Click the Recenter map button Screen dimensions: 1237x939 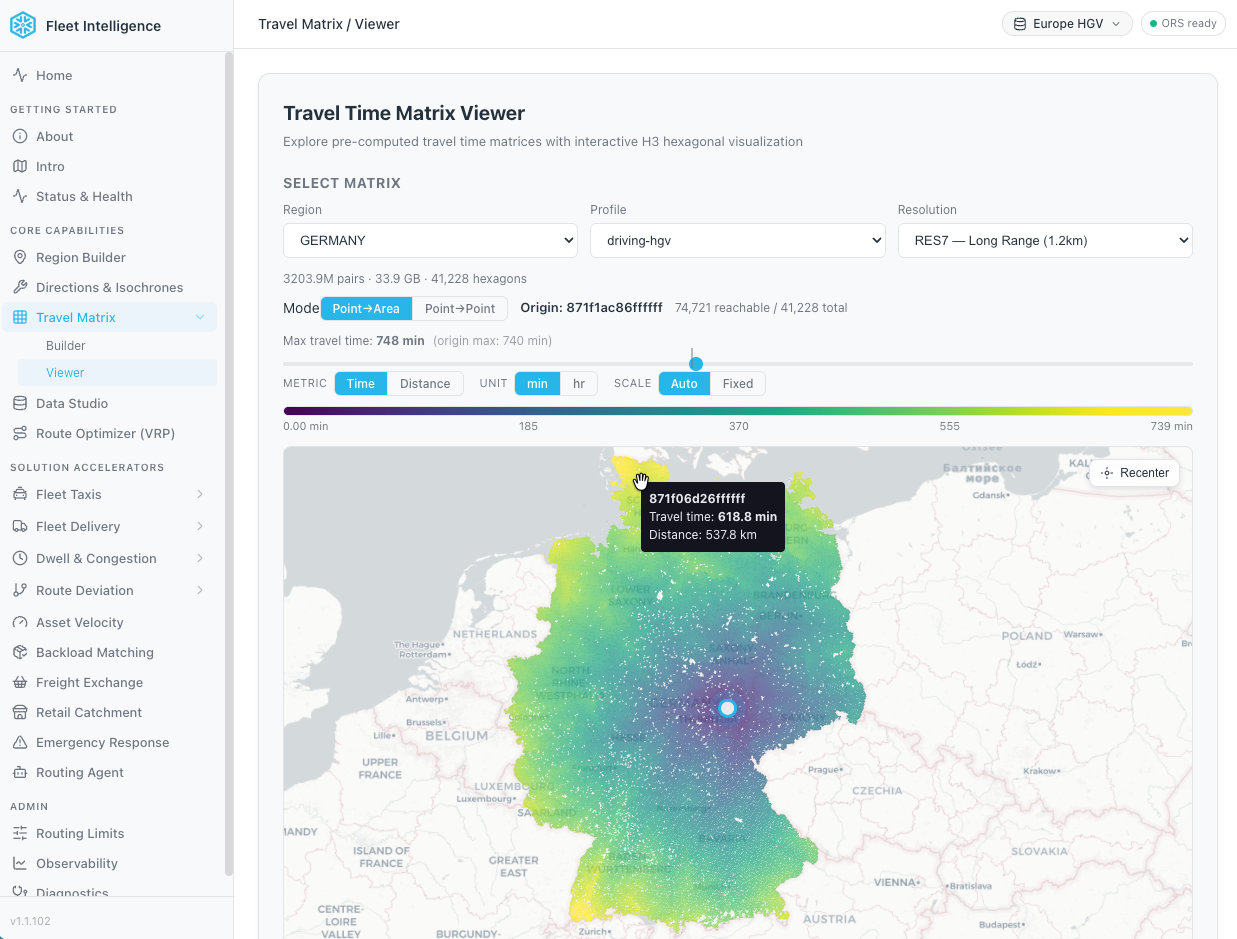(1135, 473)
